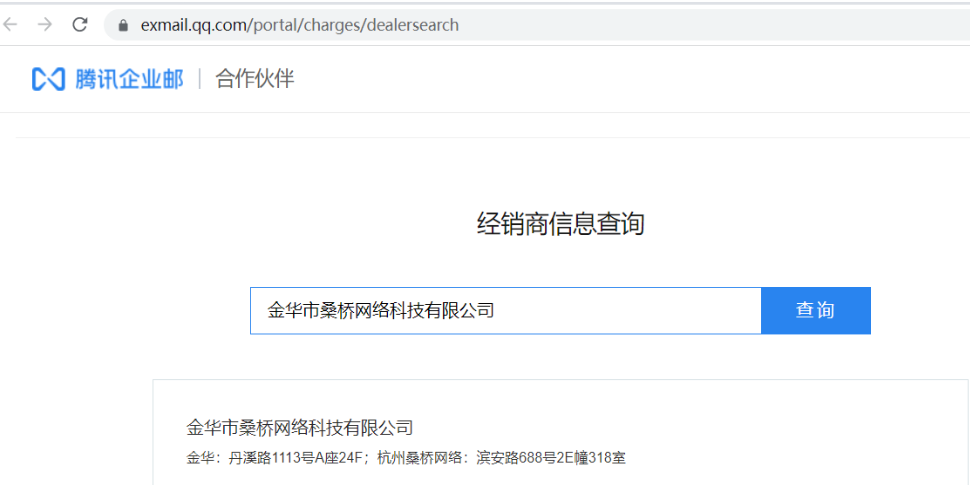Reload the current page
Image resolution: width=970 pixels, height=485 pixels.
(80, 25)
